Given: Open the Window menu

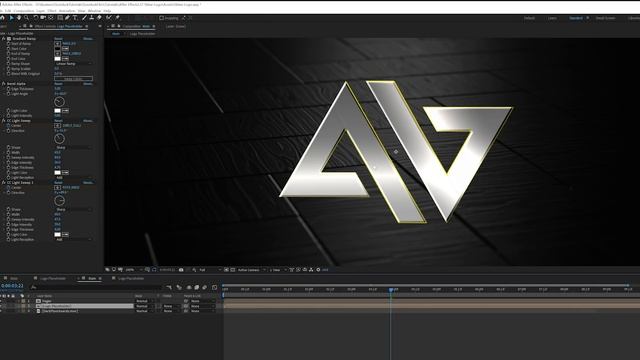Looking at the screenshot, I should (94, 11).
